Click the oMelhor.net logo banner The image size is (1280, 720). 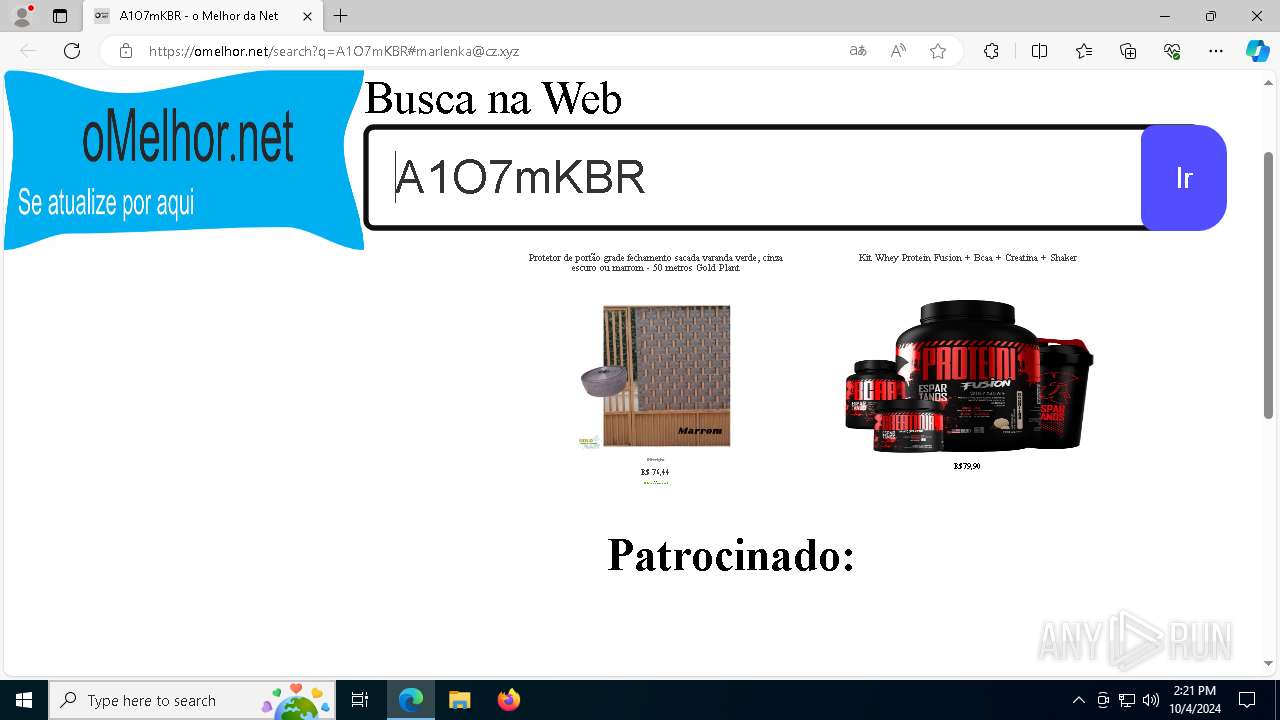point(184,160)
